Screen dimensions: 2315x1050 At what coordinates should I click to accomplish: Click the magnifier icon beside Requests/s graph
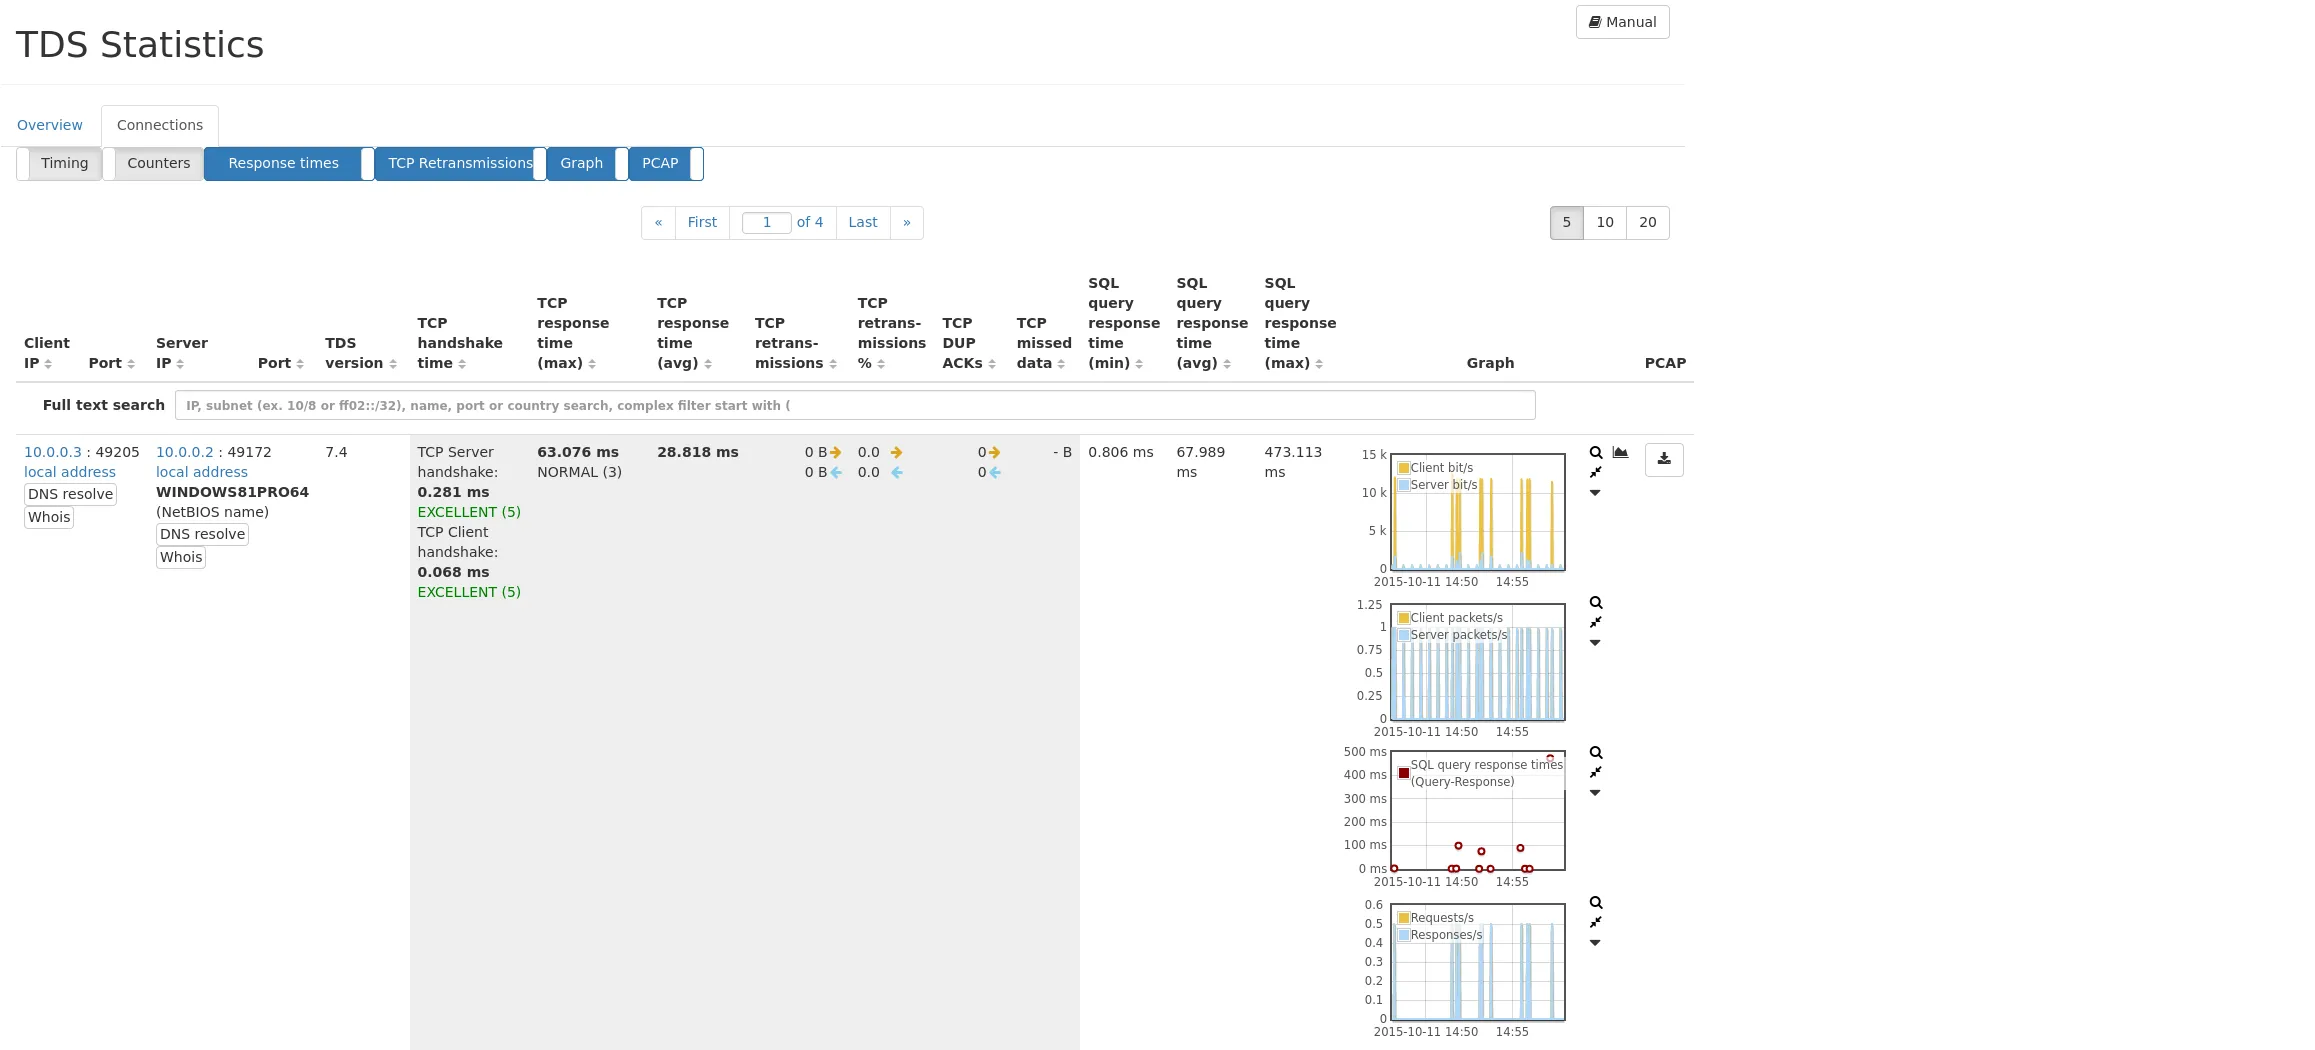click(1596, 903)
